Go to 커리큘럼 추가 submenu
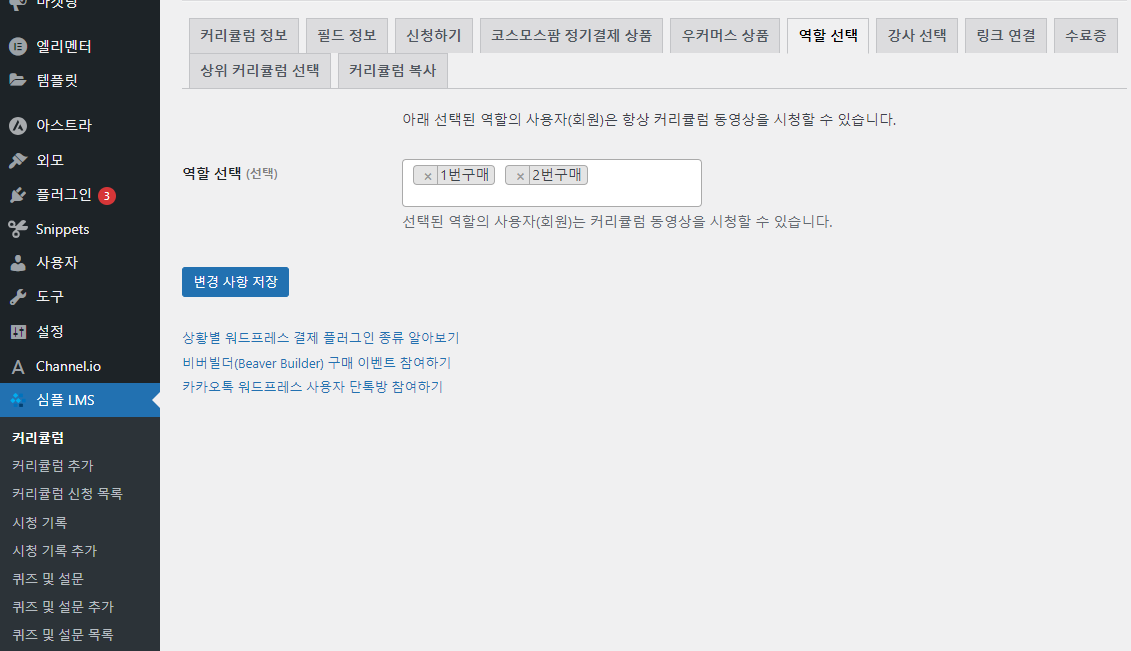This screenshot has height=651, width=1131. click(53, 466)
